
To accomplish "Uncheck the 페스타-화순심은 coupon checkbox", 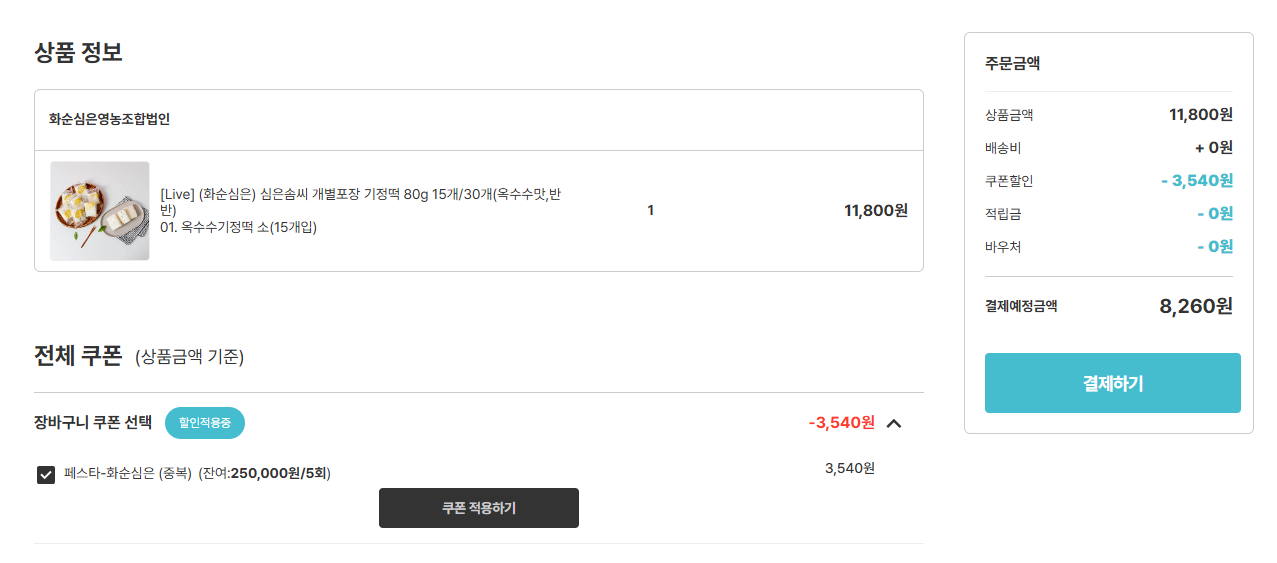I will (x=46, y=474).
